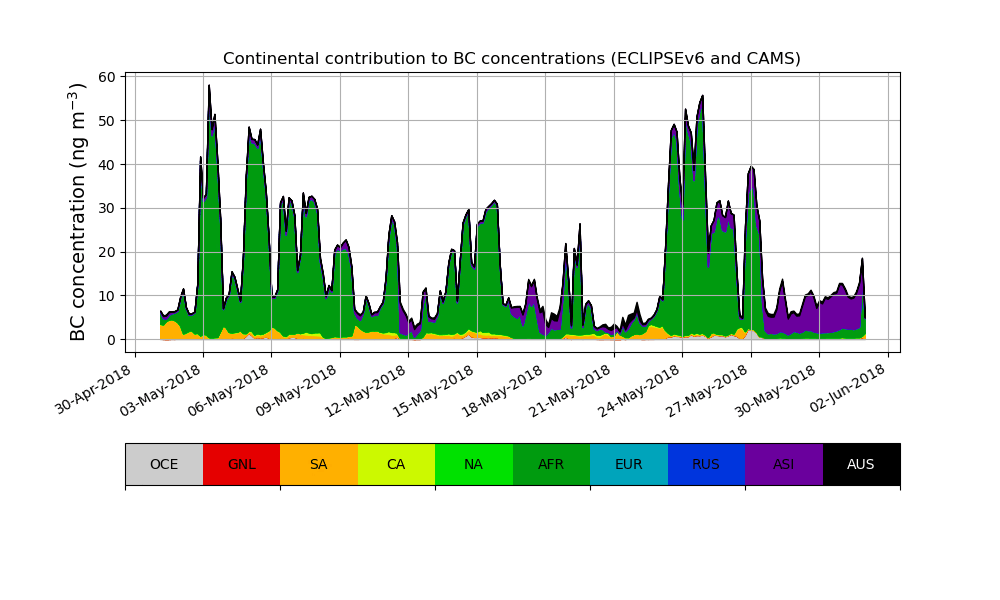The width and height of the screenshot is (1000, 600).
Task: Click the y-axis value 20
Action: (107, 252)
